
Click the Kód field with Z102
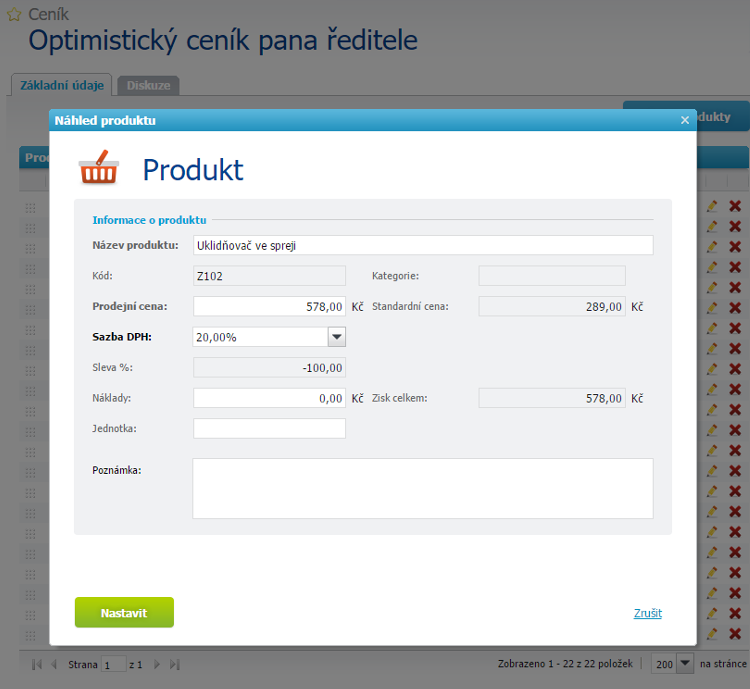tap(269, 276)
